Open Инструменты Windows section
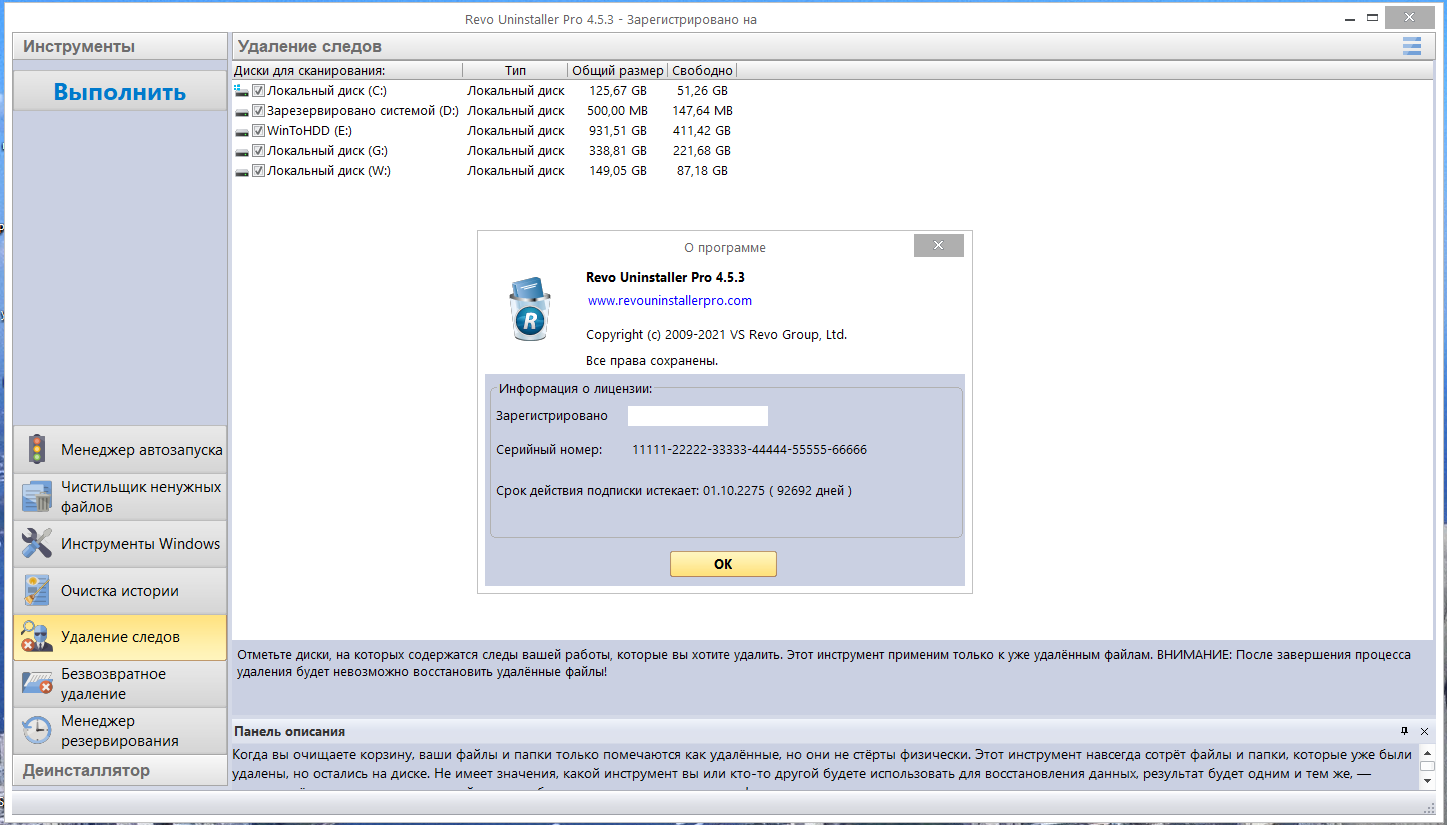 tap(120, 543)
